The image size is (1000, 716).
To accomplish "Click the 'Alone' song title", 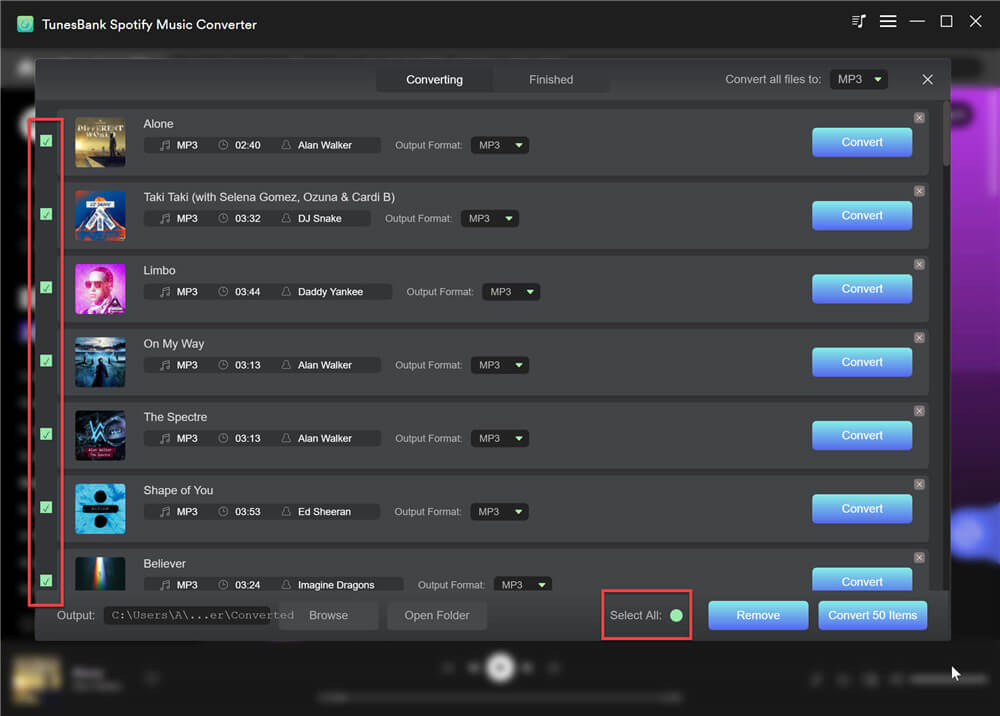I will [158, 124].
